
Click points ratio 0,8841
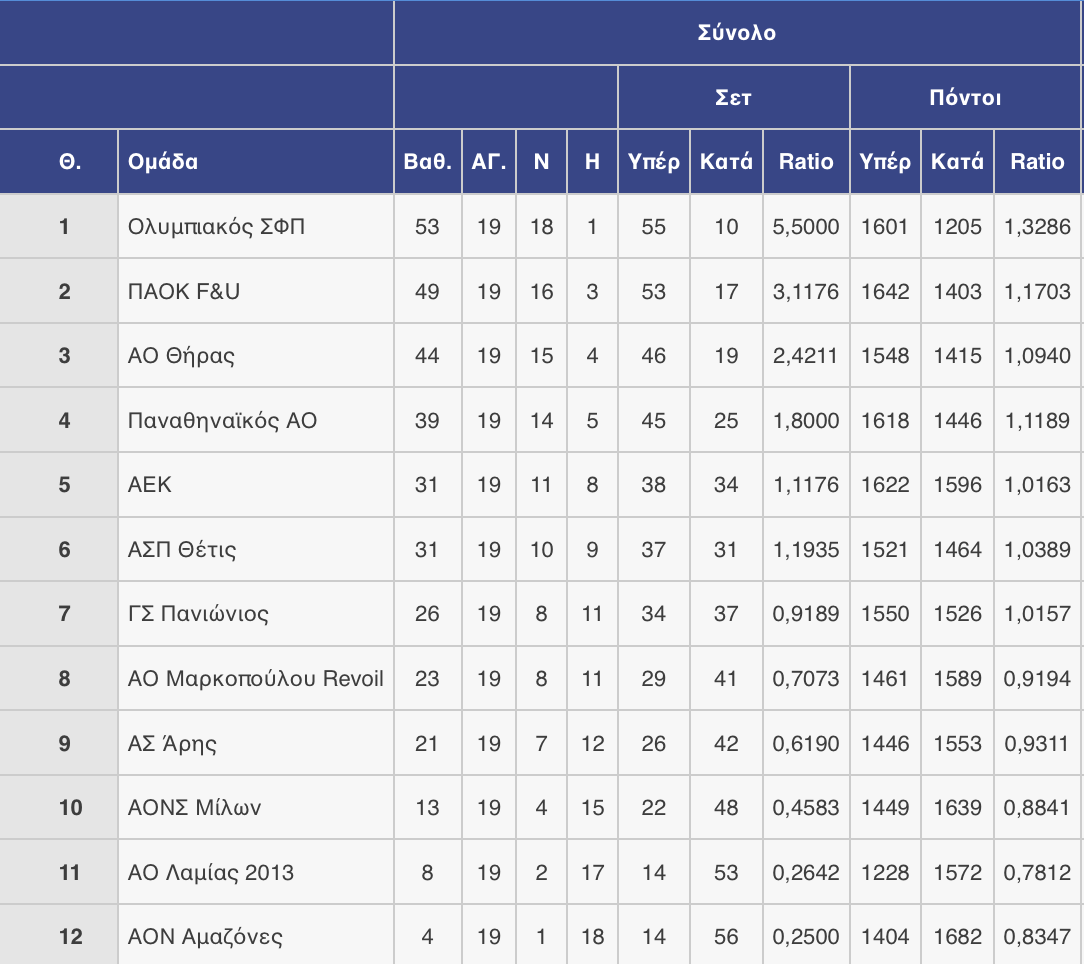tap(1037, 808)
